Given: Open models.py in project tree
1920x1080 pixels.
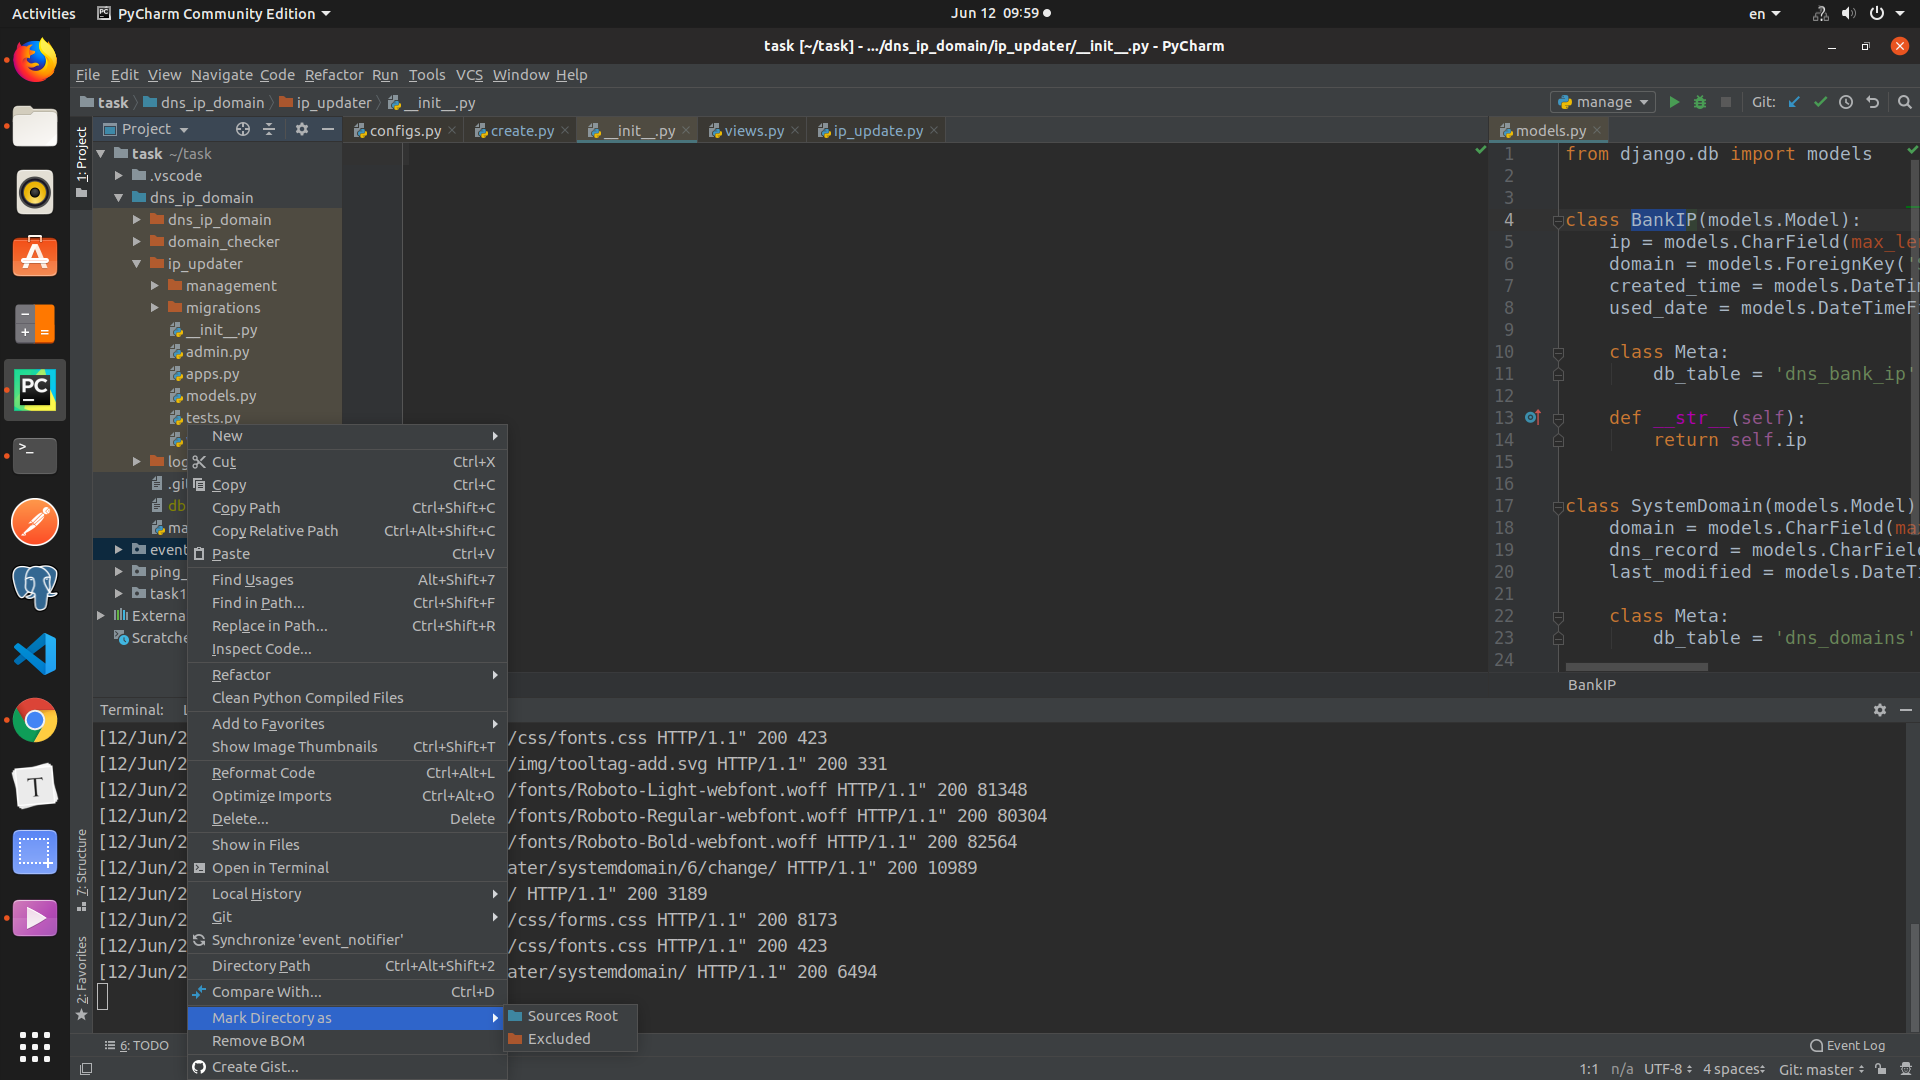Looking at the screenshot, I should pyautogui.click(x=213, y=396).
